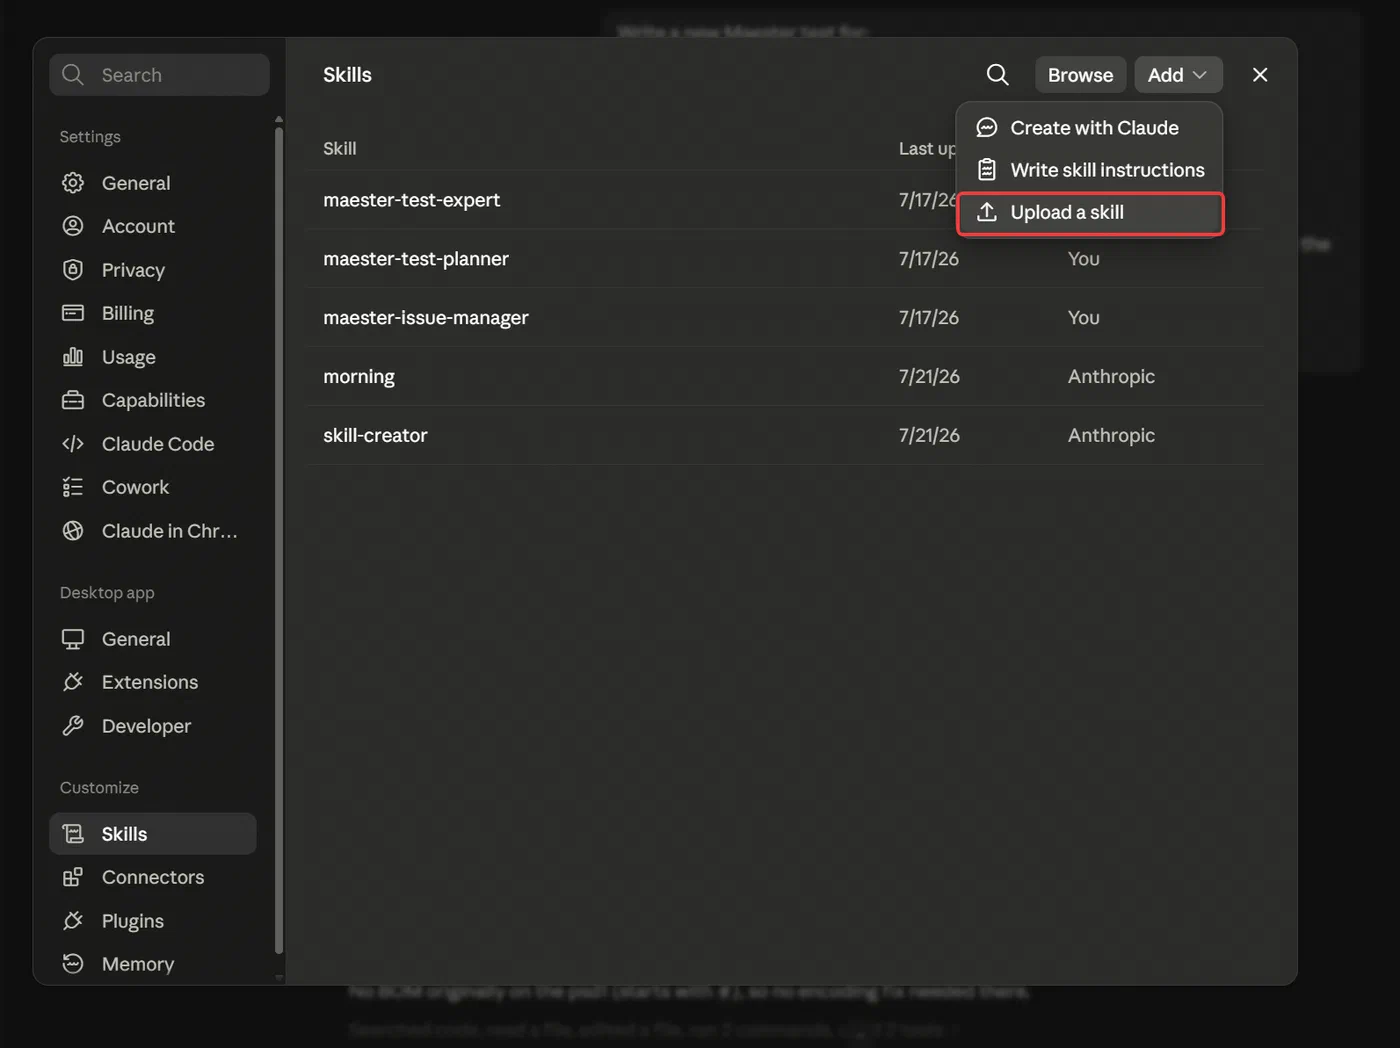Click 7/21/26 date in skill-creator row
The width and height of the screenshot is (1400, 1048).
click(929, 436)
